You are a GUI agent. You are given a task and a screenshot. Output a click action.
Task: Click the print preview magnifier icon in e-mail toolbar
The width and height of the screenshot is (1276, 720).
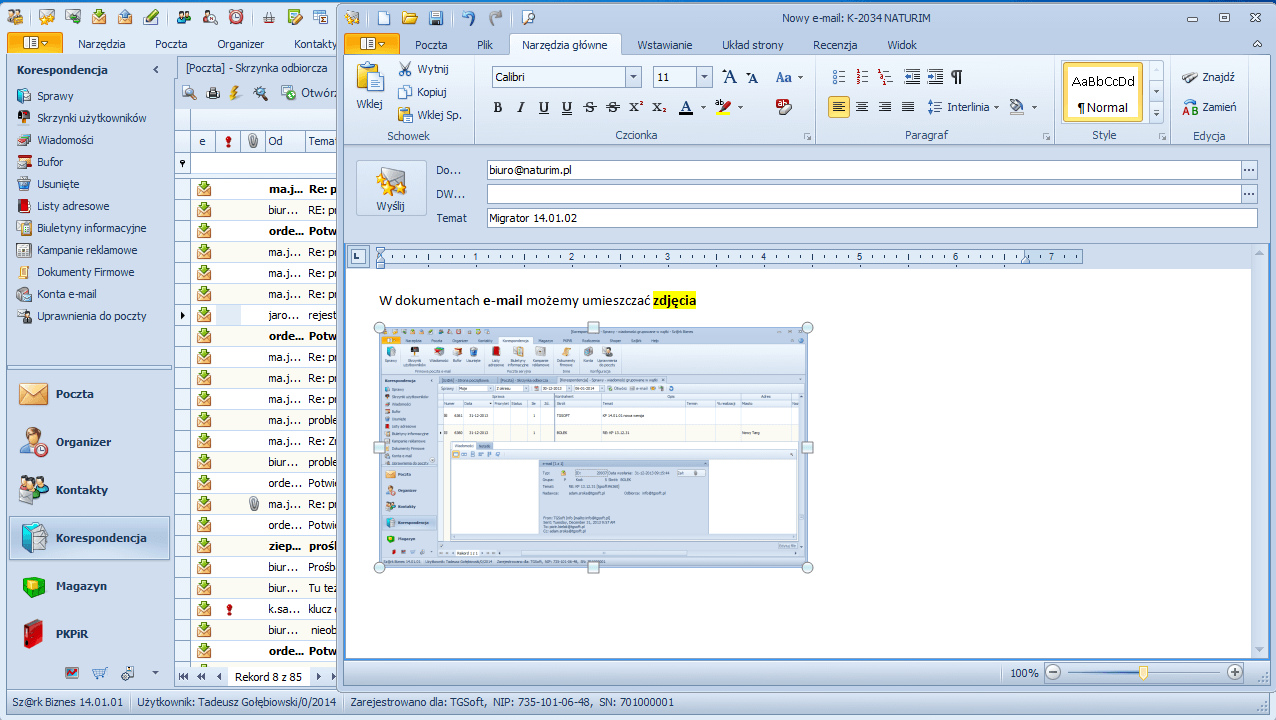tap(528, 18)
